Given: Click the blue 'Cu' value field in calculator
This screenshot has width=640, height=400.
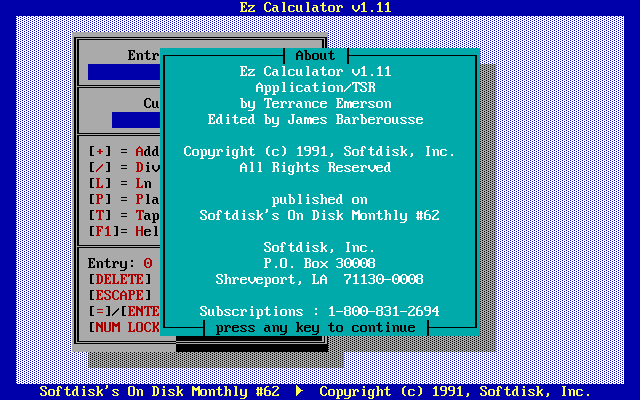Looking at the screenshot, I should 136,120.
